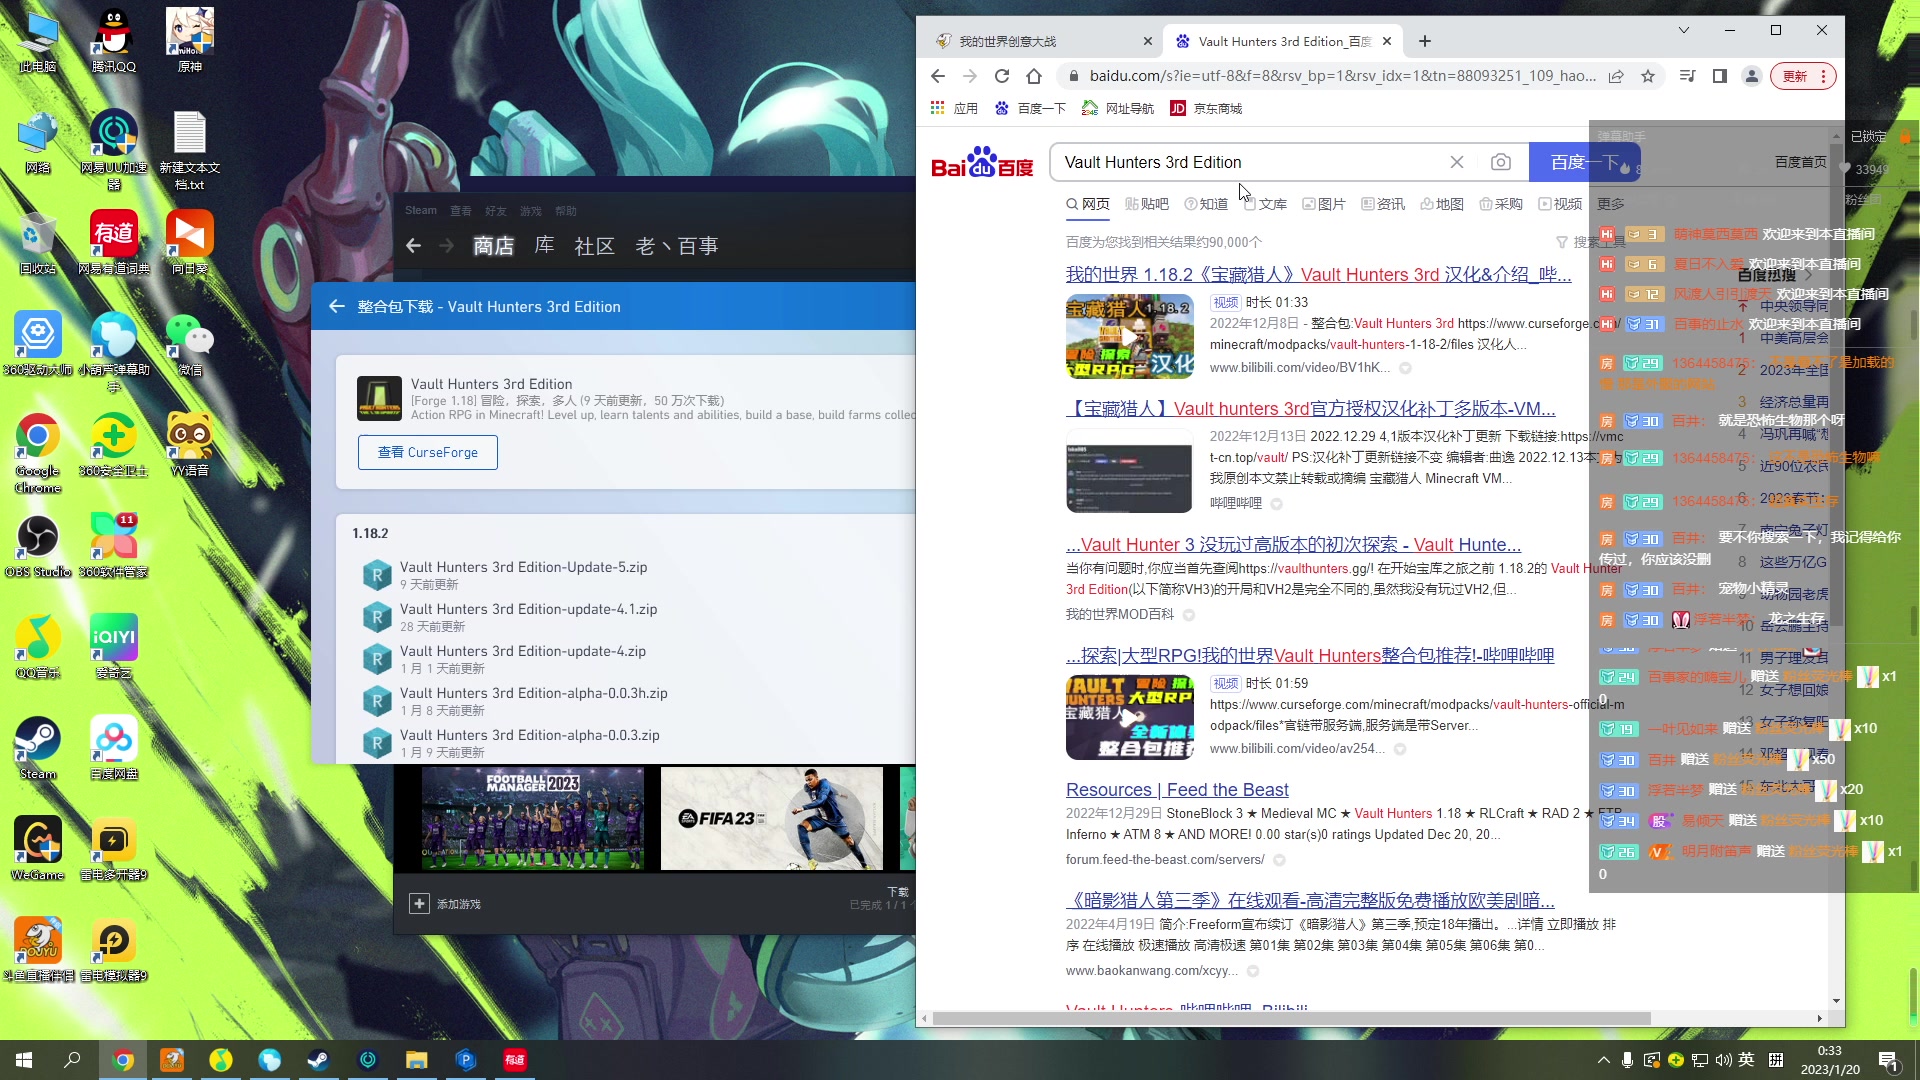Open the 原神 desktop icon
This screenshot has height=1080, width=1920.
[x=190, y=40]
